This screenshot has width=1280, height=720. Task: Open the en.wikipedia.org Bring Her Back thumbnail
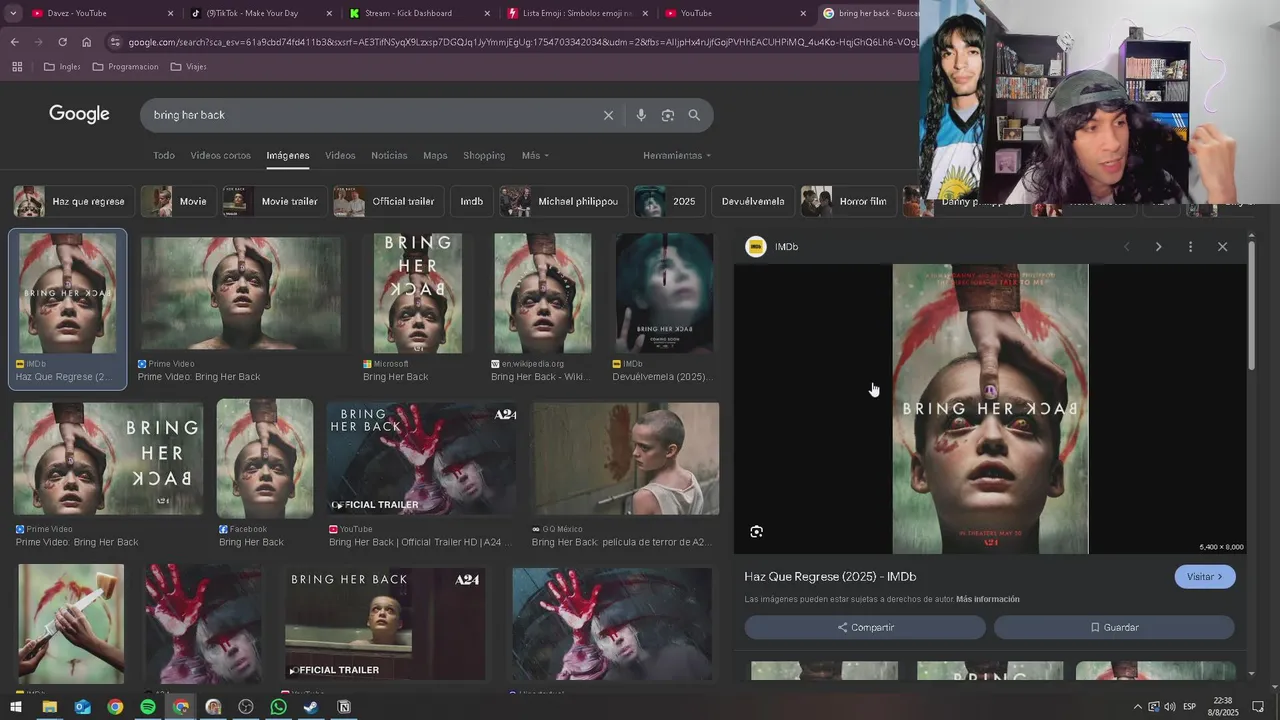pyautogui.click(x=543, y=293)
